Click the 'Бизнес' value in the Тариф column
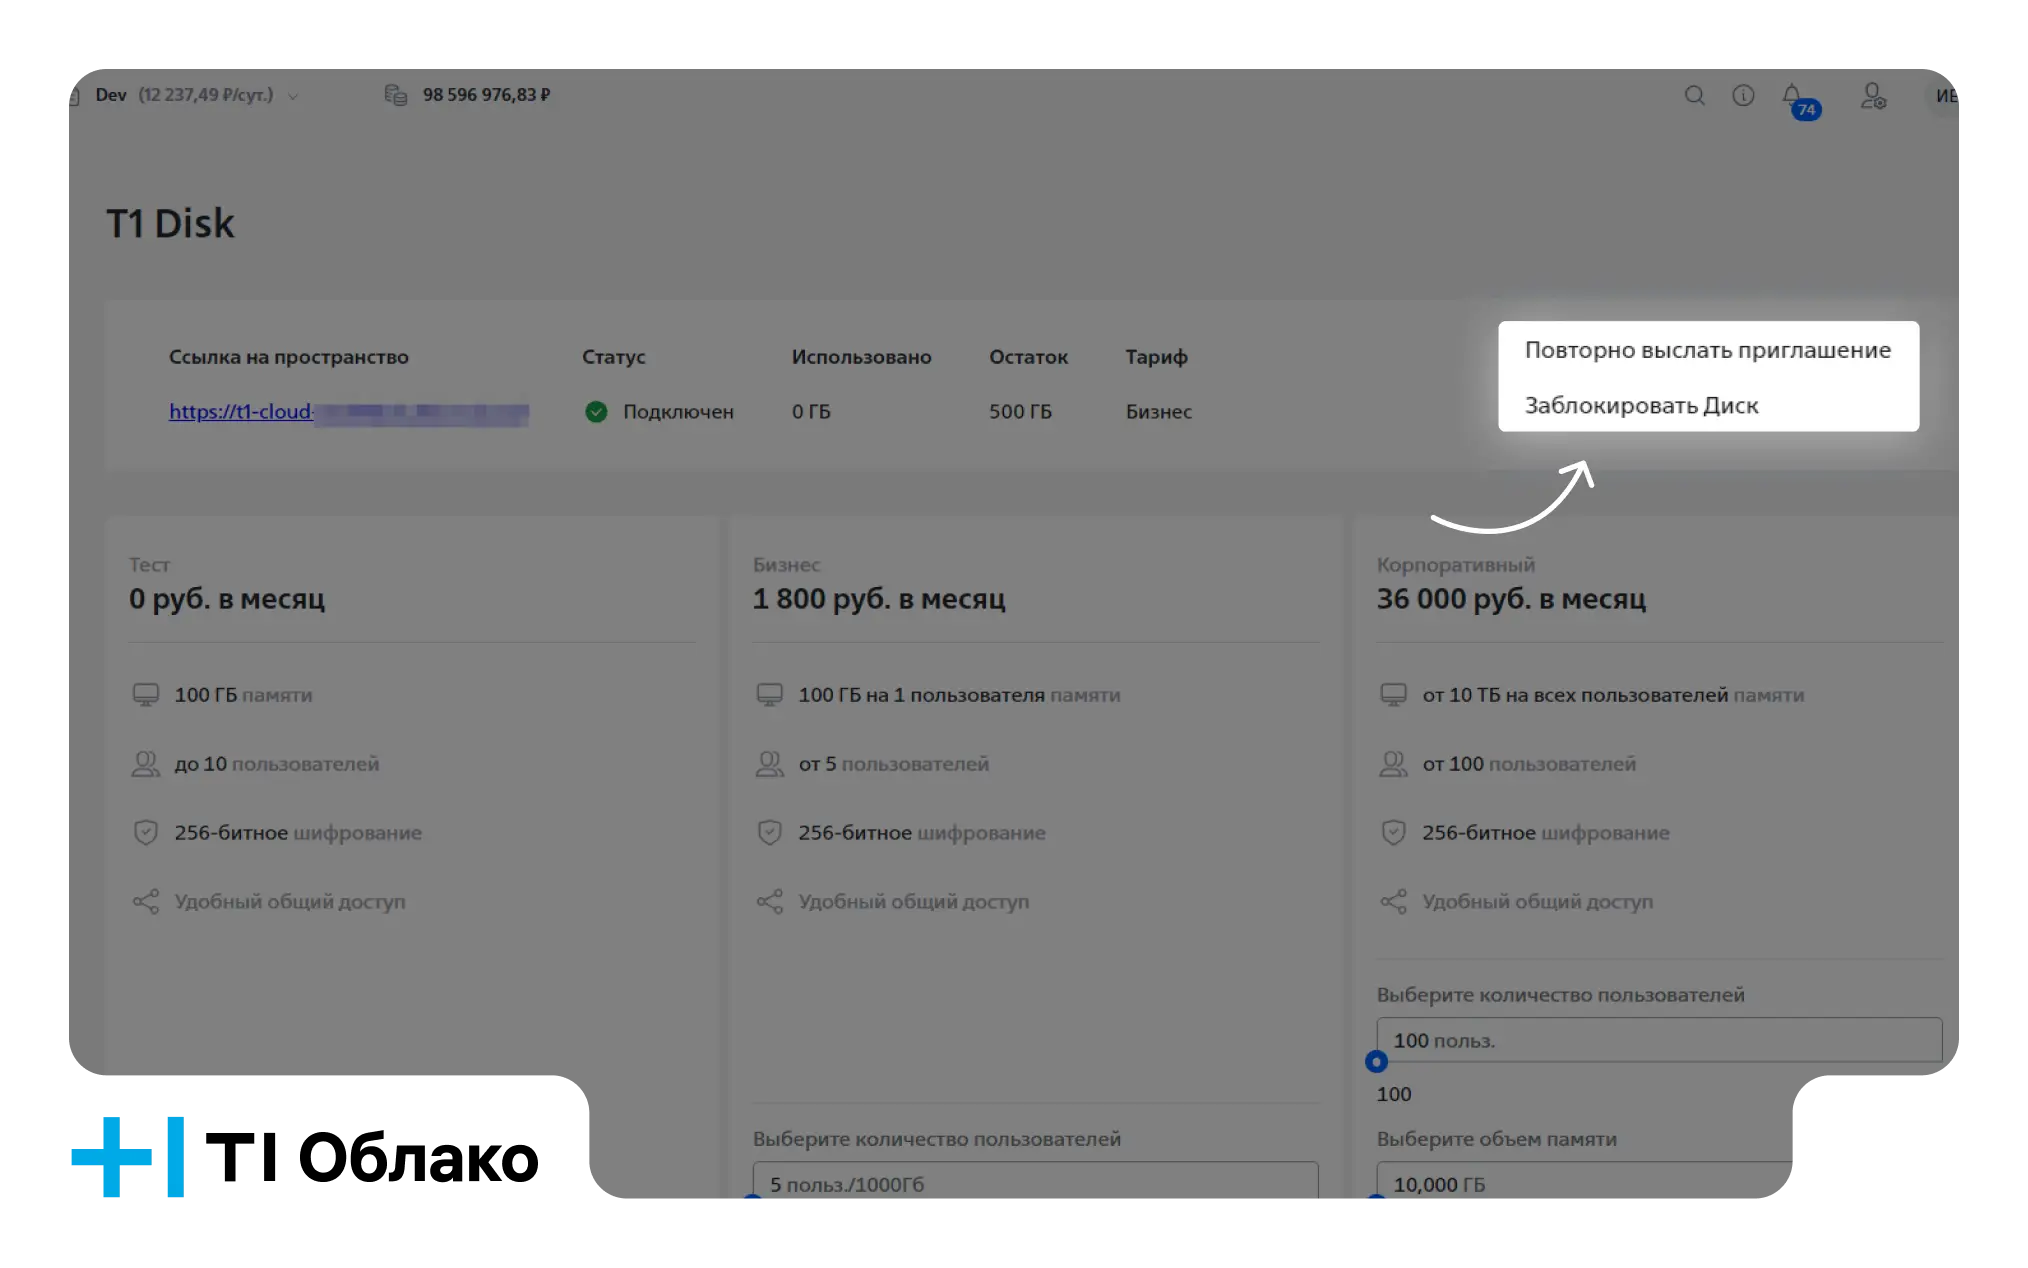 pos(1158,412)
